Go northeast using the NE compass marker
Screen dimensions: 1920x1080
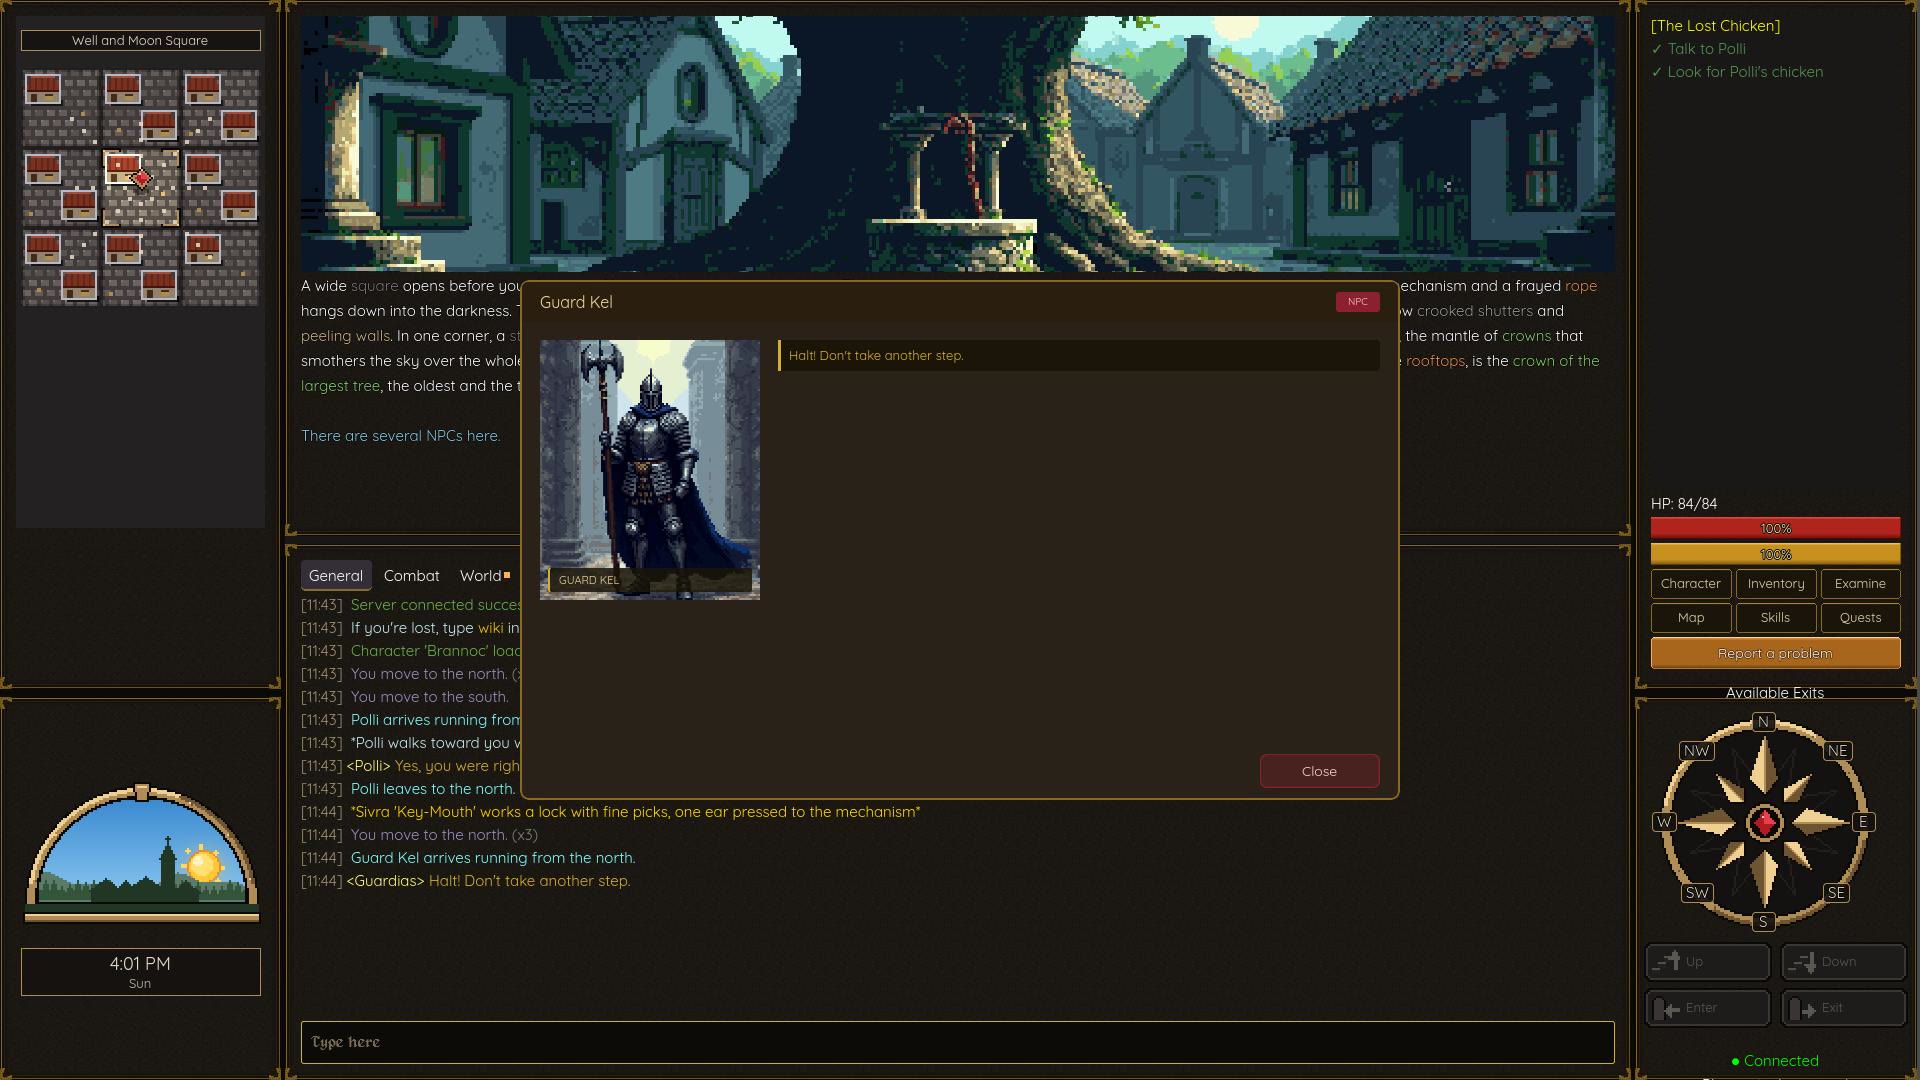click(1837, 751)
